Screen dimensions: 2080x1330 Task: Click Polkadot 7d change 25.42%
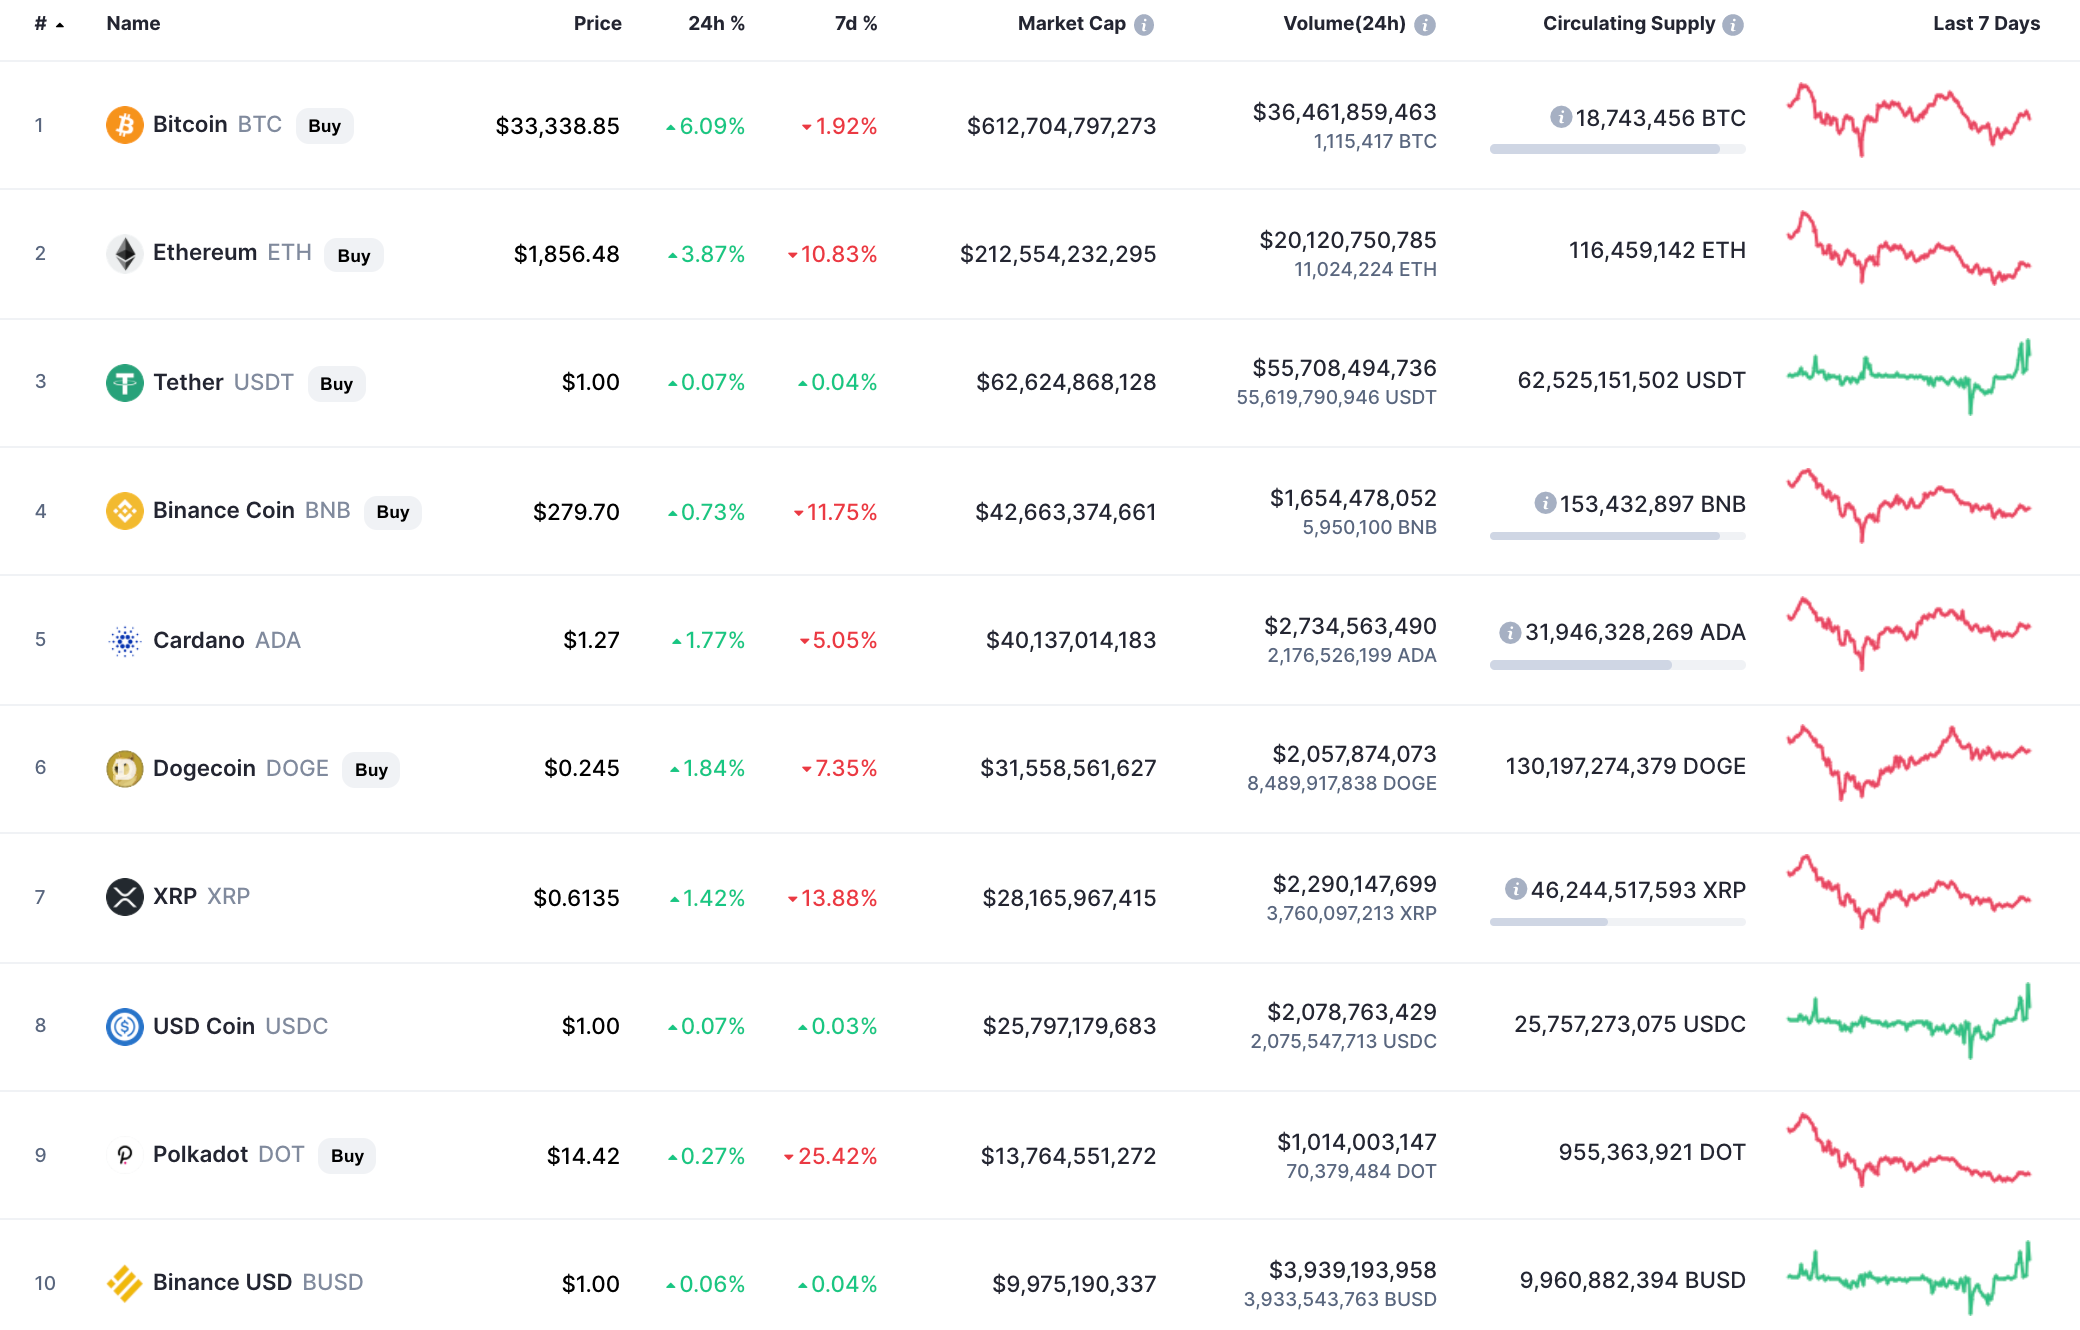830,1156
